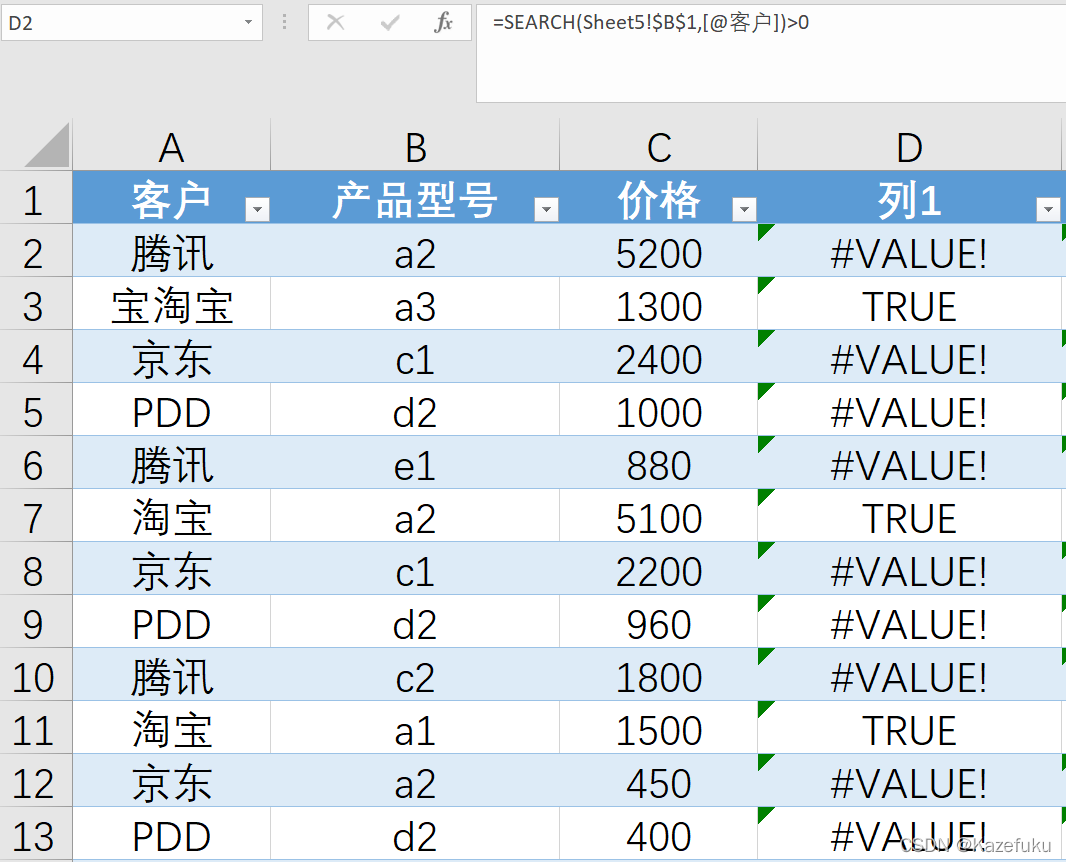
Task: Select cell A5 containing PDD
Action: pos(171,409)
